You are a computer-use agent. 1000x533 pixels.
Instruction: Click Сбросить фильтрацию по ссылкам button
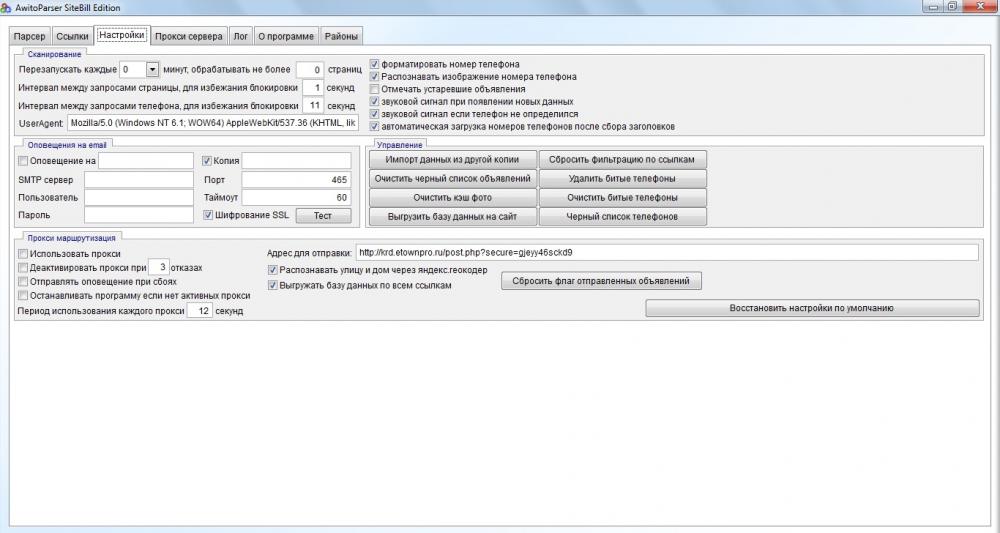(622, 159)
